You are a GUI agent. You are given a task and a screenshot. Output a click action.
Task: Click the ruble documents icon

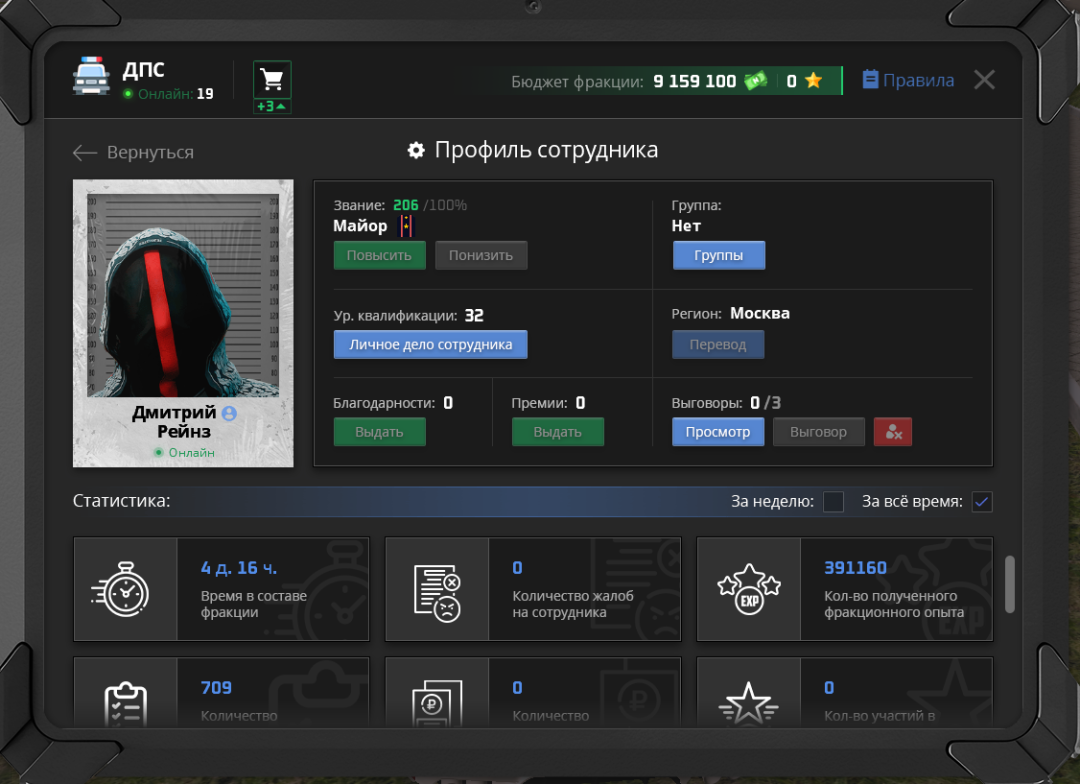point(437,703)
